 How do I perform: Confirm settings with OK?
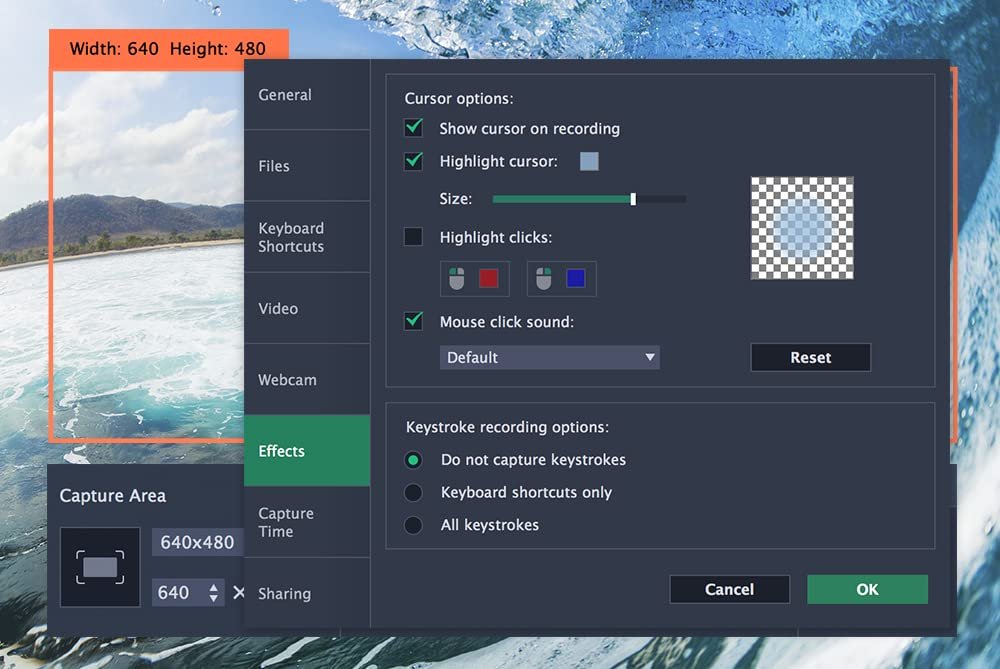pyautogui.click(x=866, y=589)
